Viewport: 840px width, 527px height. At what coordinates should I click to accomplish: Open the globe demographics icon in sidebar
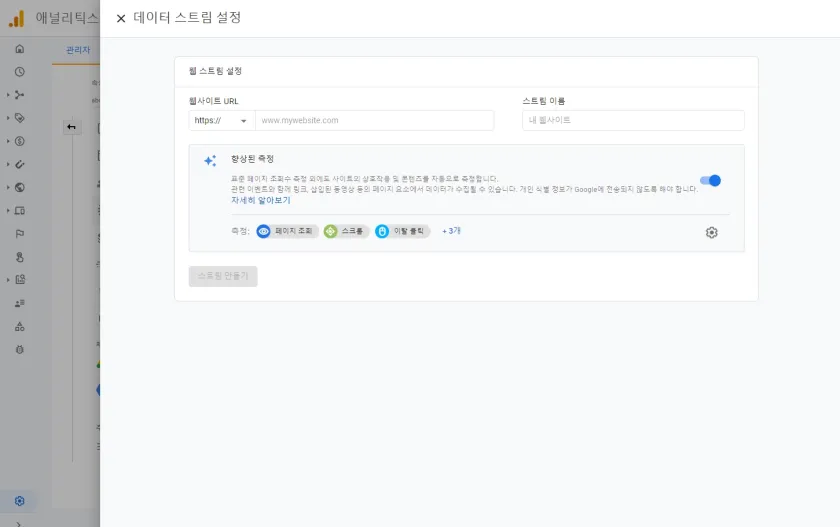tap(20, 187)
